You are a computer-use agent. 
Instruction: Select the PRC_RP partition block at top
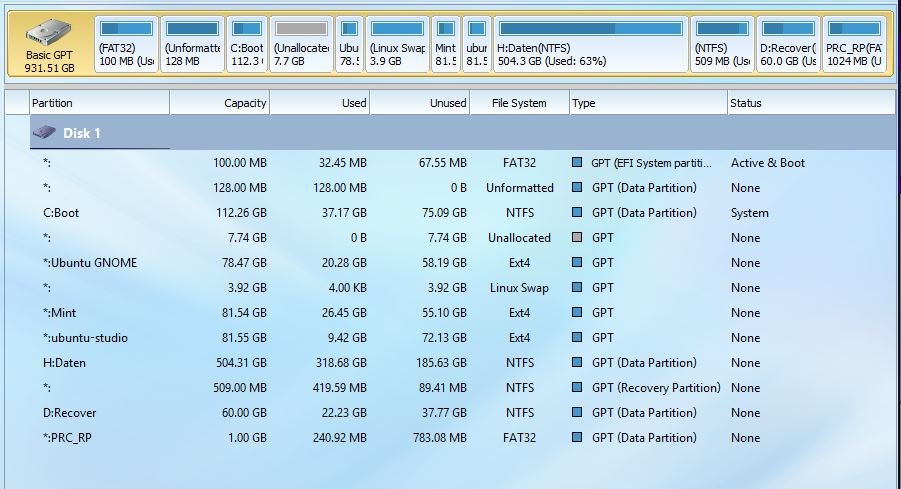854,45
